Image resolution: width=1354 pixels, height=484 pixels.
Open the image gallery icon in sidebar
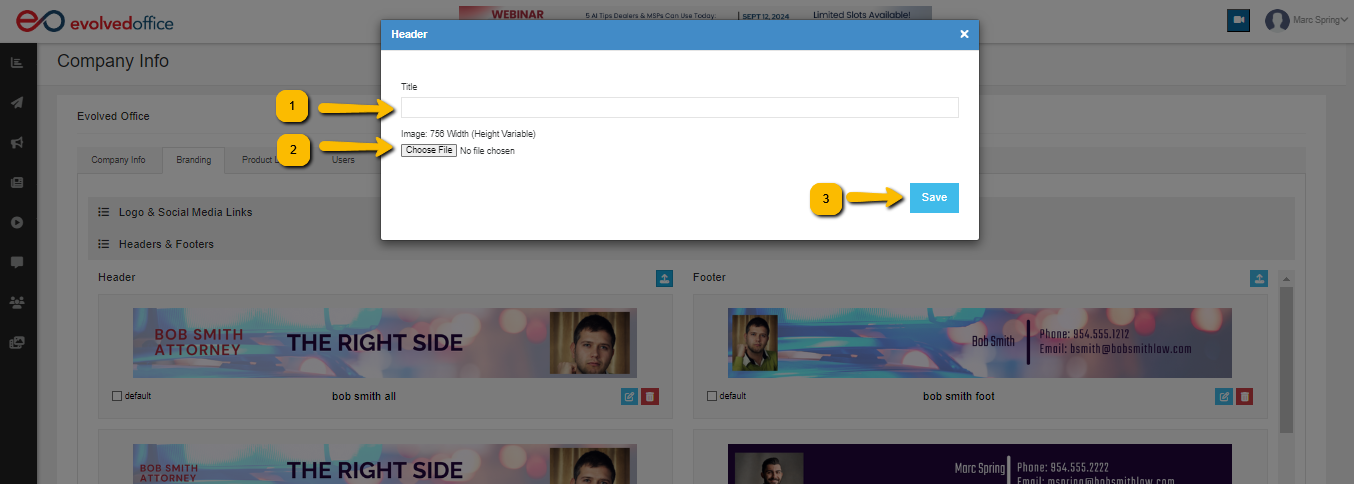(17, 342)
